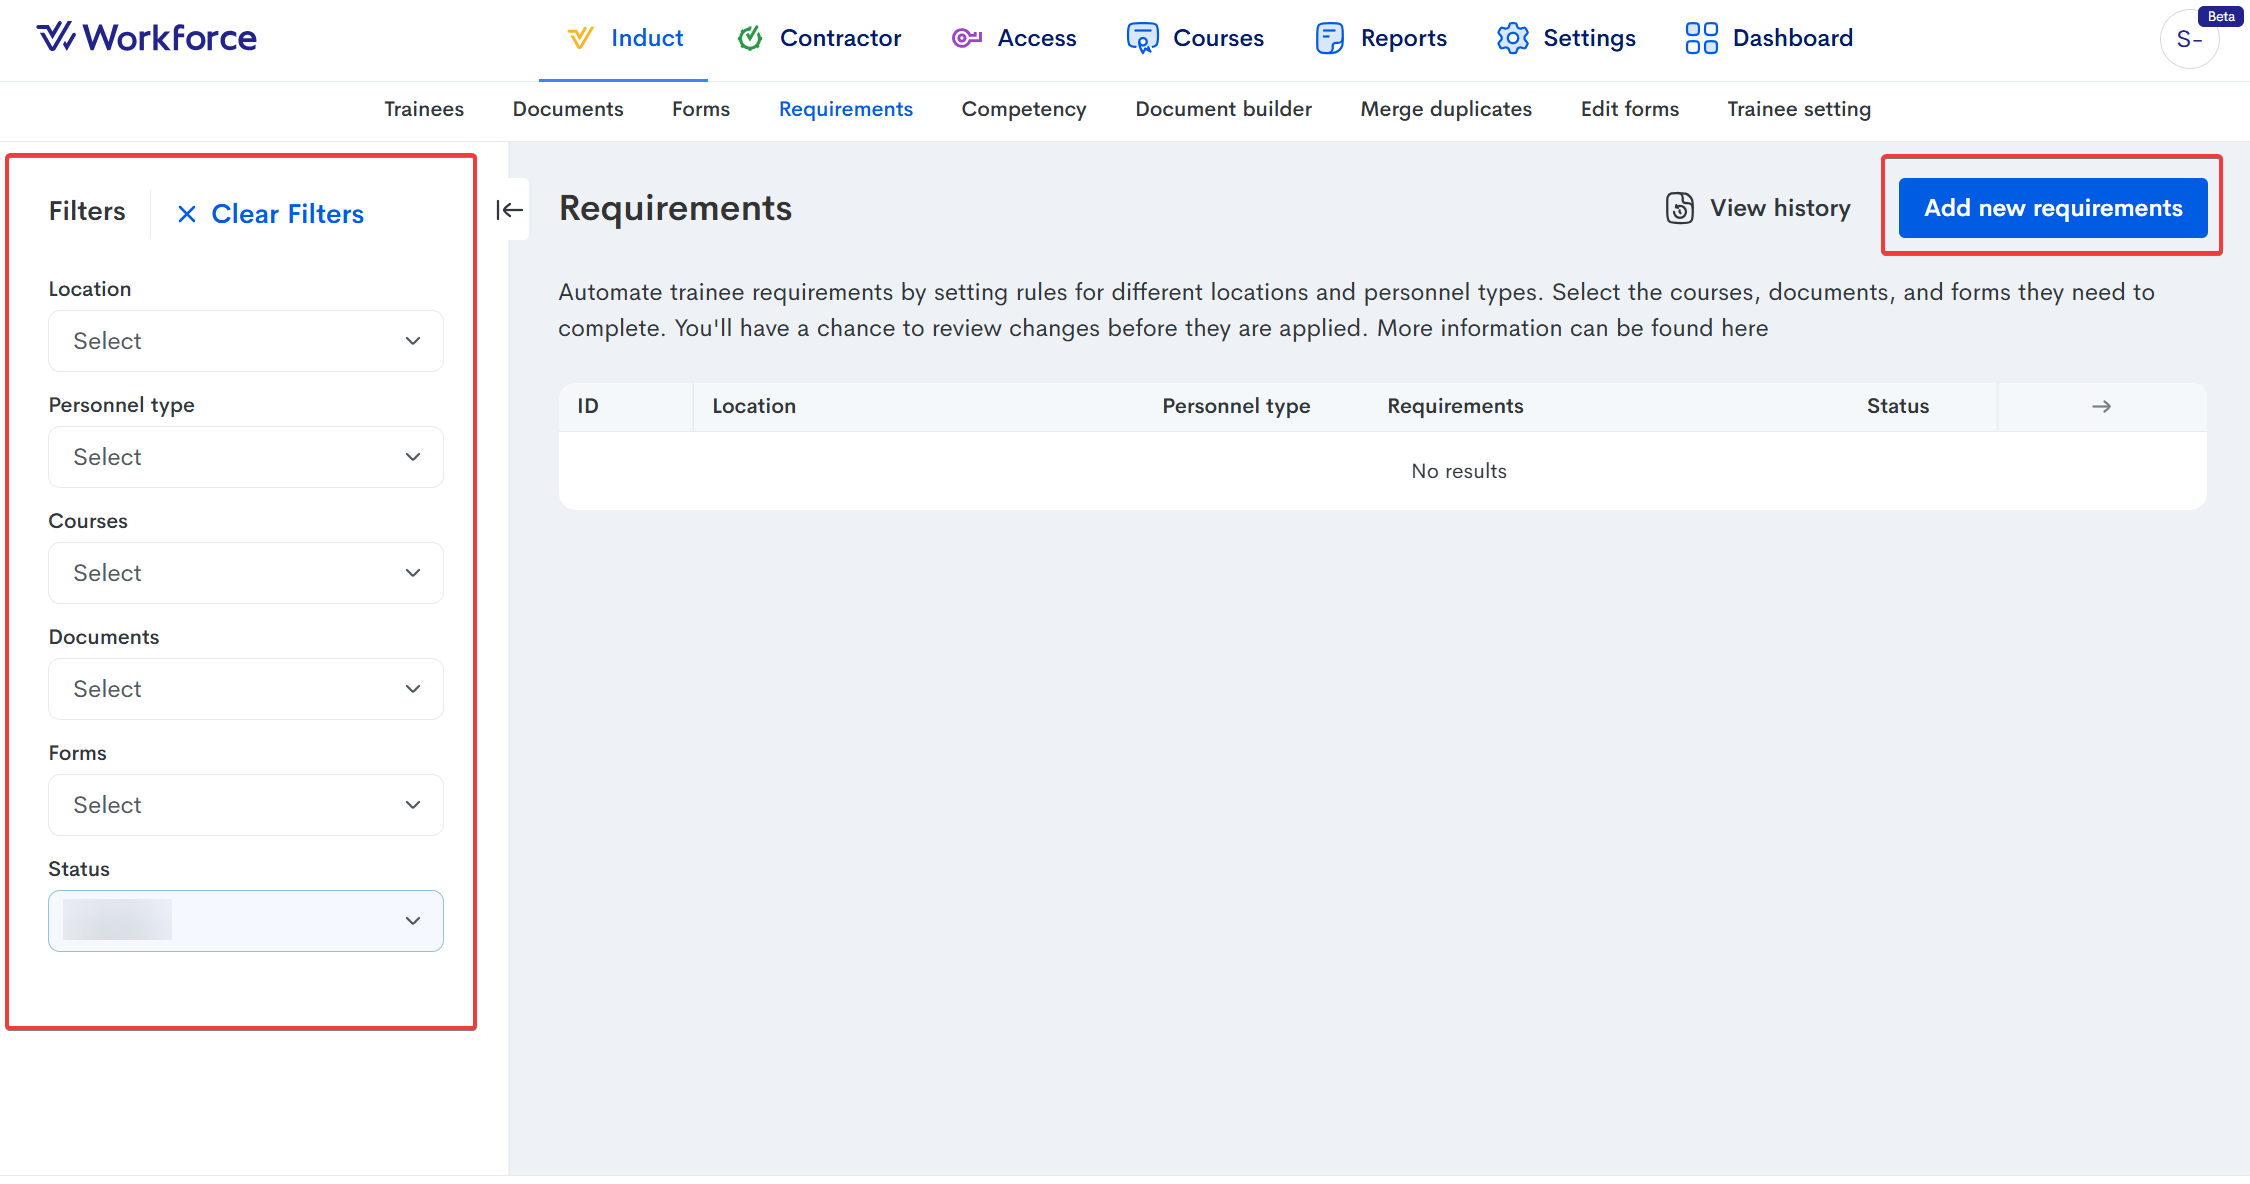Collapse the filters sidebar arrow
Image resolution: width=2250 pixels, height=1184 pixels.
509,209
